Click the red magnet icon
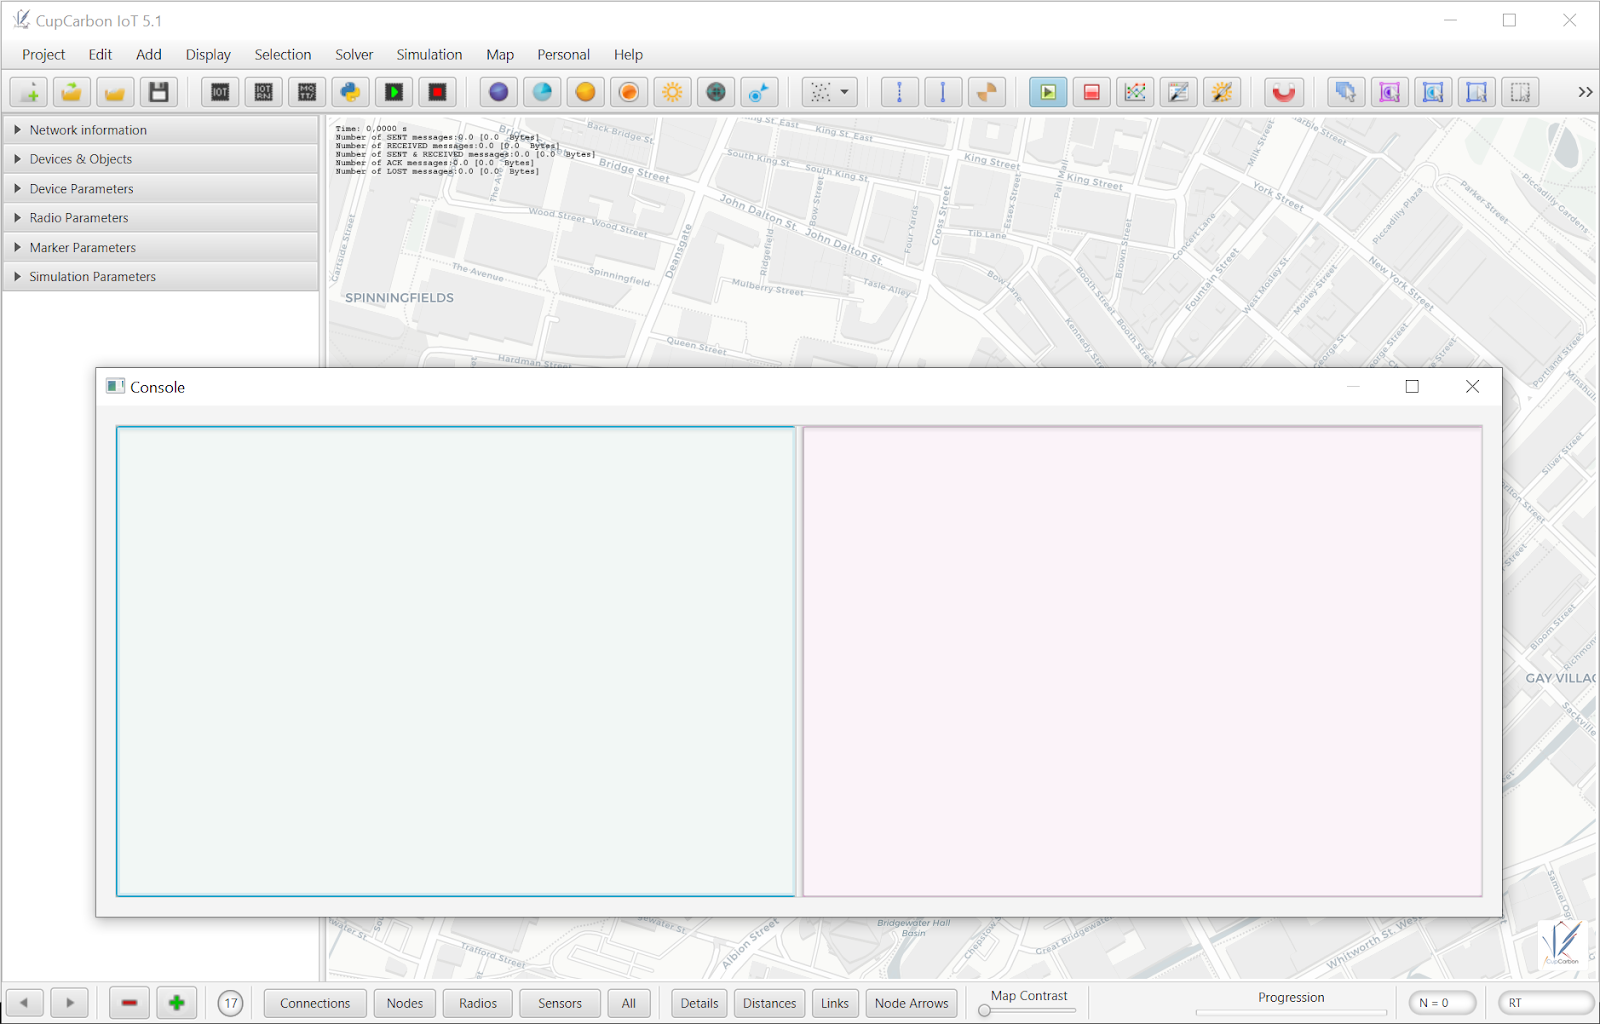Image resolution: width=1600 pixels, height=1024 pixels. pyautogui.click(x=1283, y=92)
